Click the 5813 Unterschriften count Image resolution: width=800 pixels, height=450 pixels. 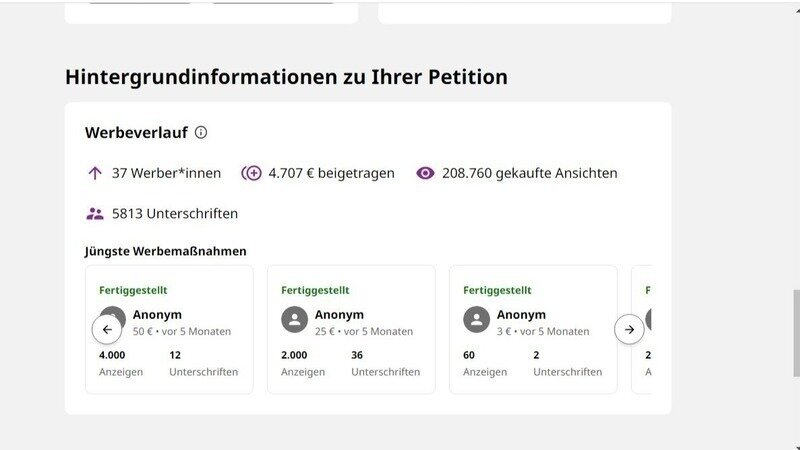point(174,213)
